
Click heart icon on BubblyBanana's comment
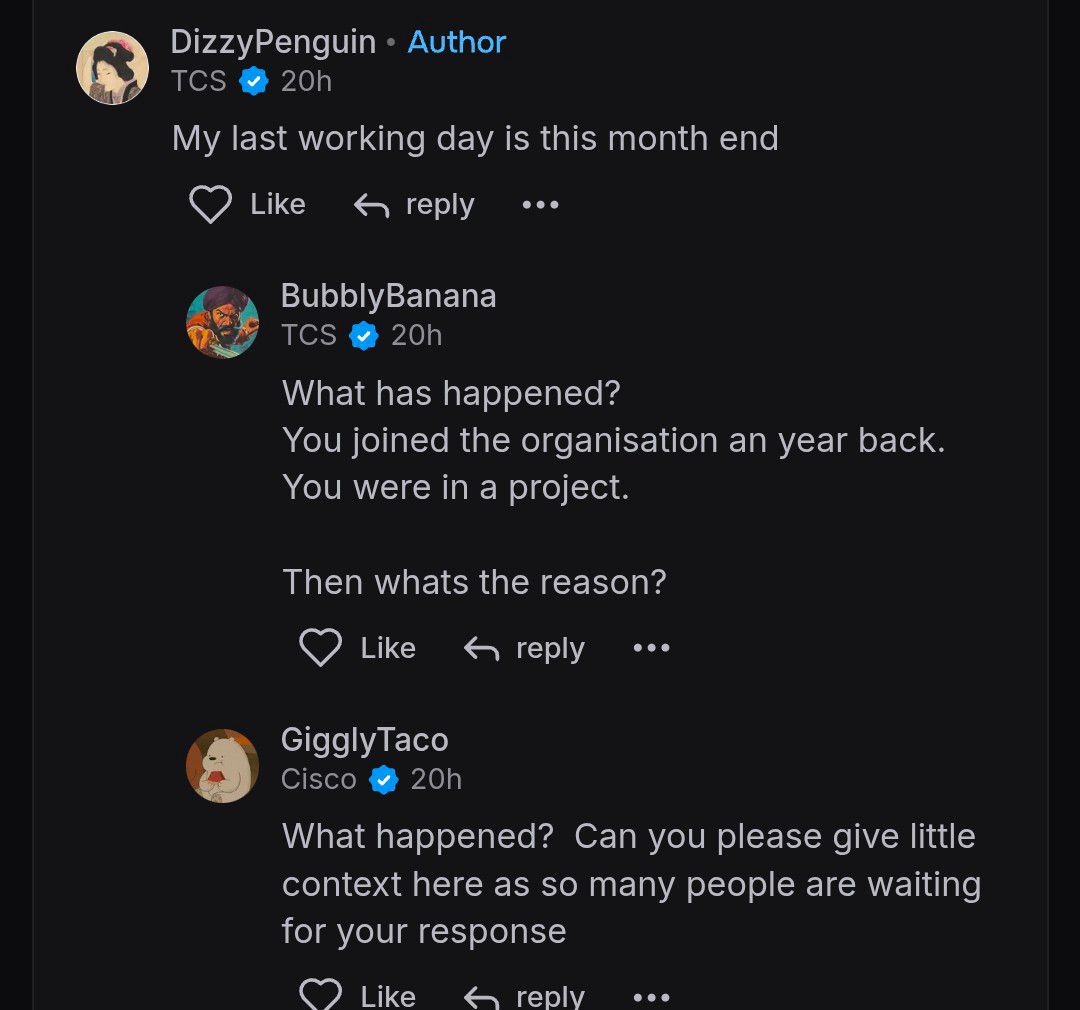coord(320,648)
